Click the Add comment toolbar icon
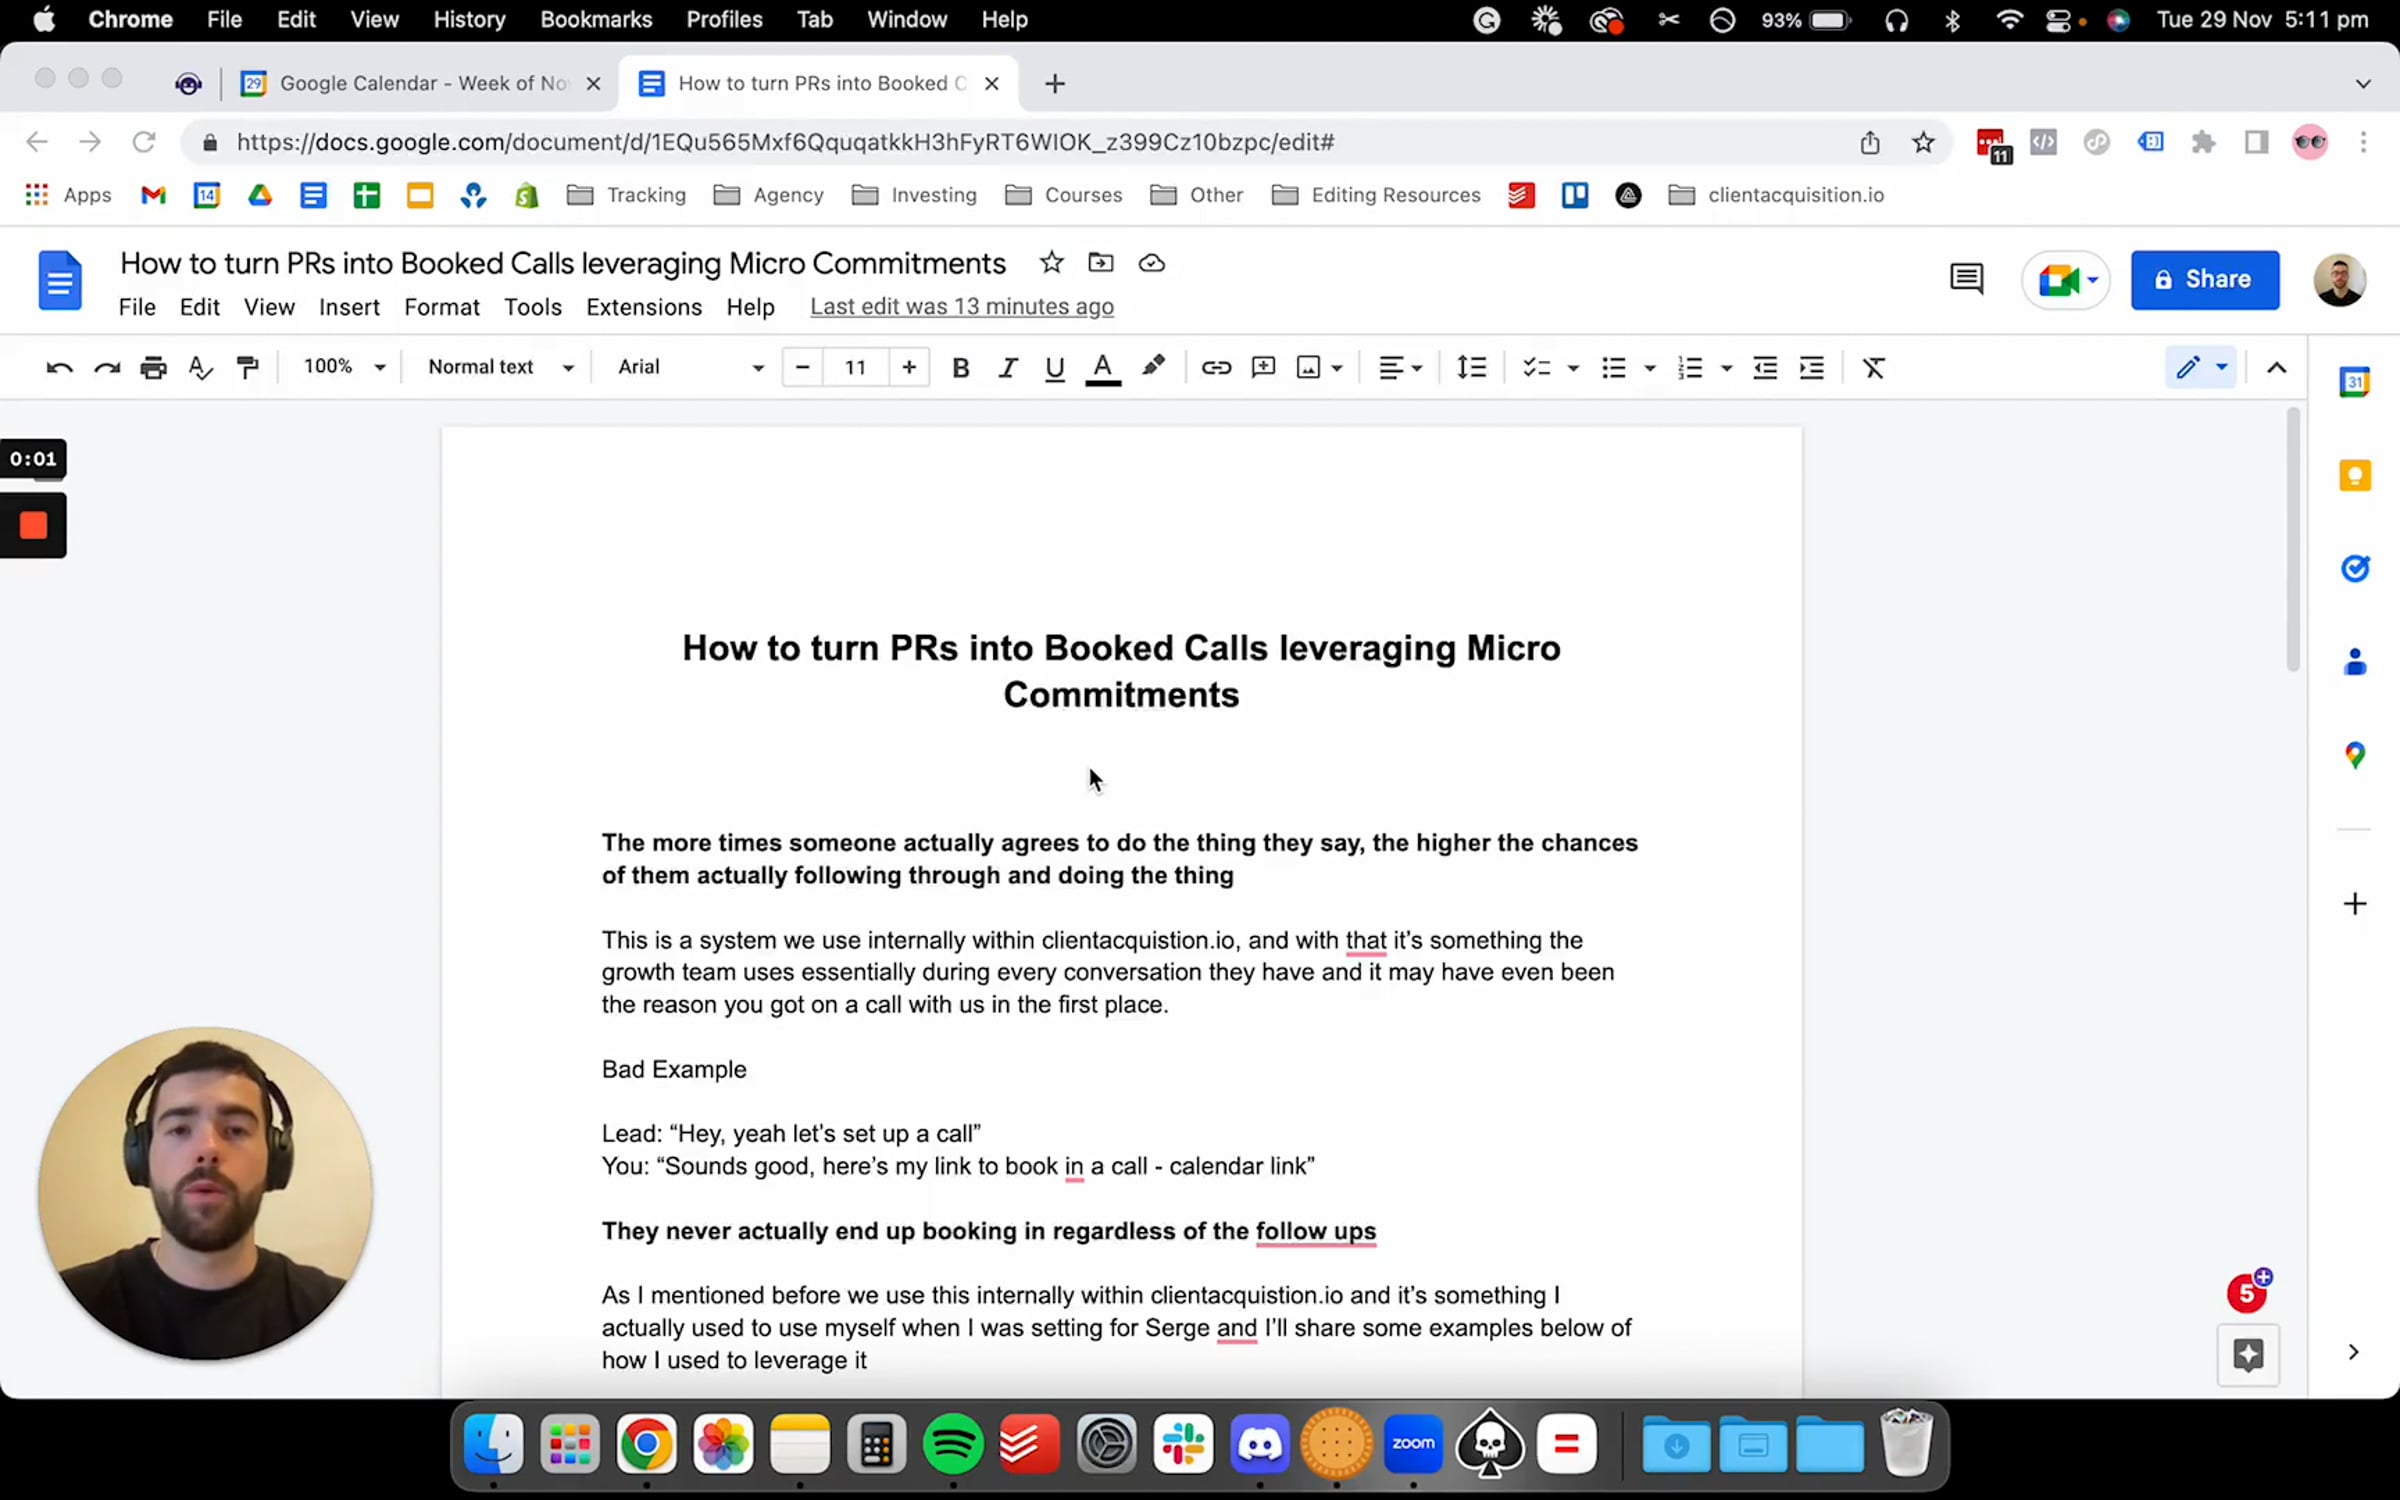The height and width of the screenshot is (1500, 2400). pos(1263,367)
